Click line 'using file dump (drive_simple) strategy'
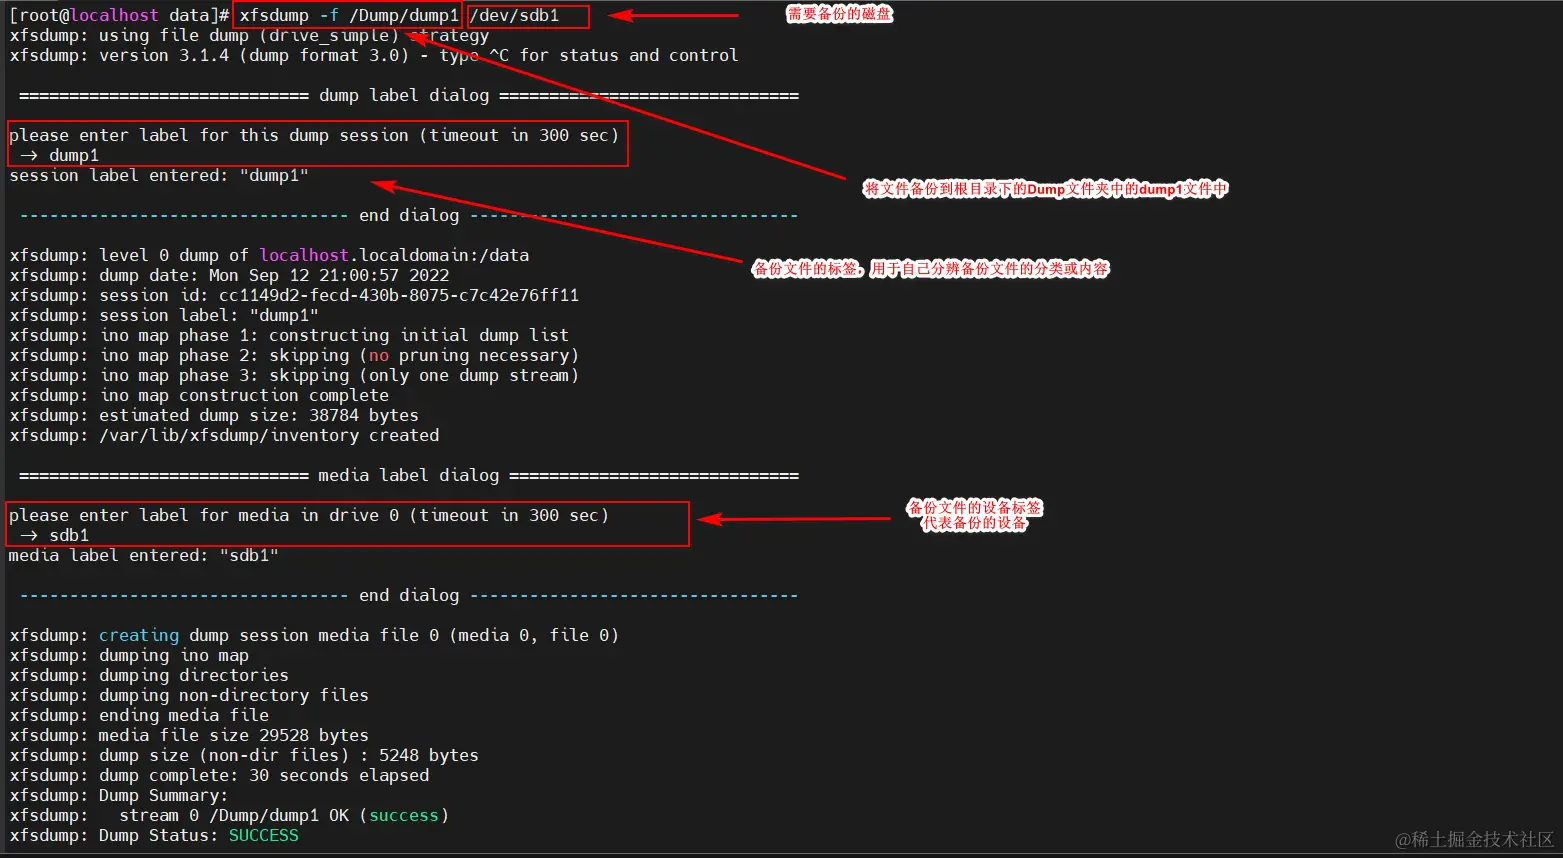The height and width of the screenshot is (858, 1563). point(249,35)
